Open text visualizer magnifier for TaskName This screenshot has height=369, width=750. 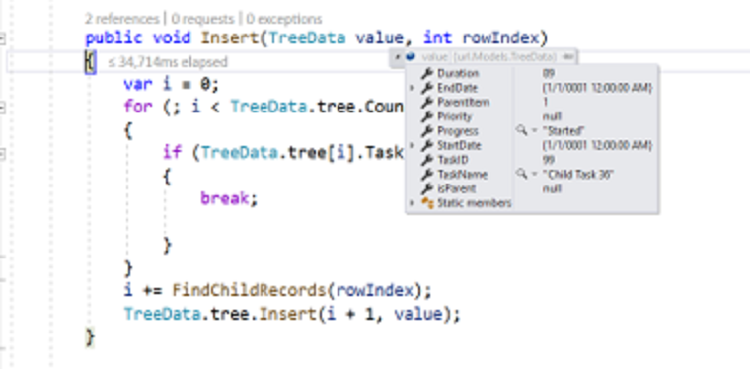point(521,174)
